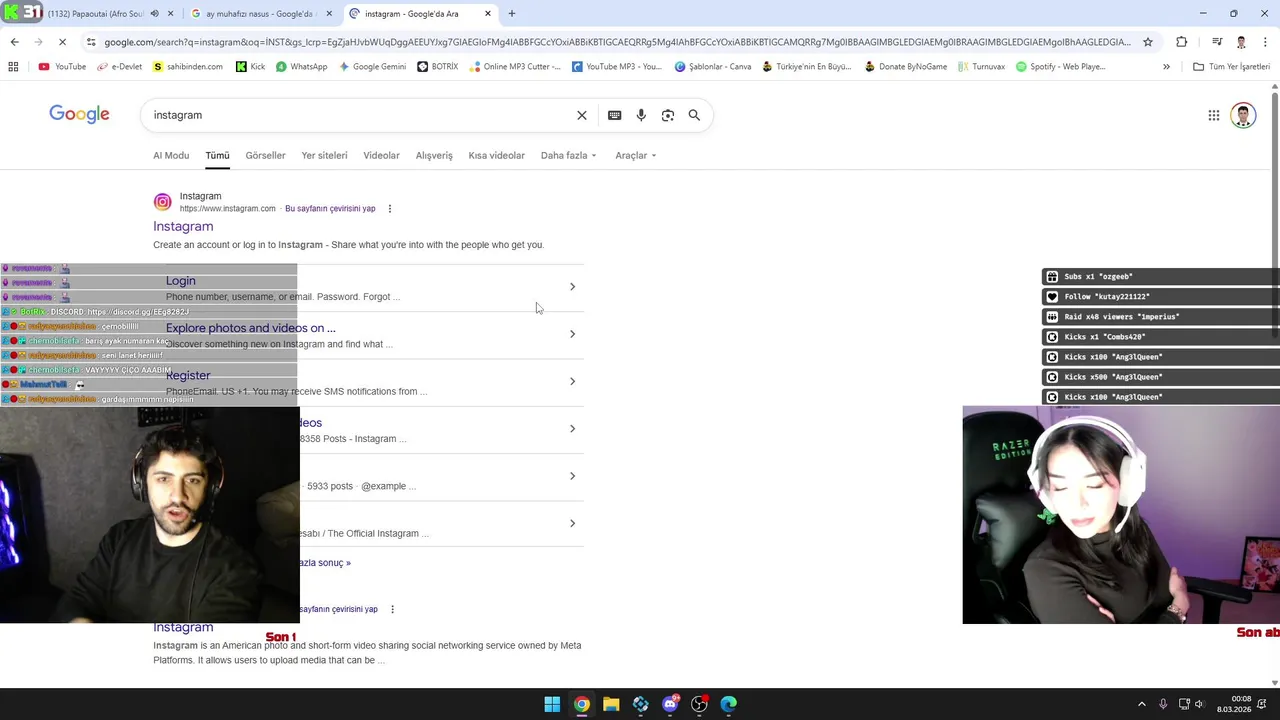This screenshot has width=1280, height=720.
Task: Expand the Explore photos and videos chevron
Action: pos(572,334)
